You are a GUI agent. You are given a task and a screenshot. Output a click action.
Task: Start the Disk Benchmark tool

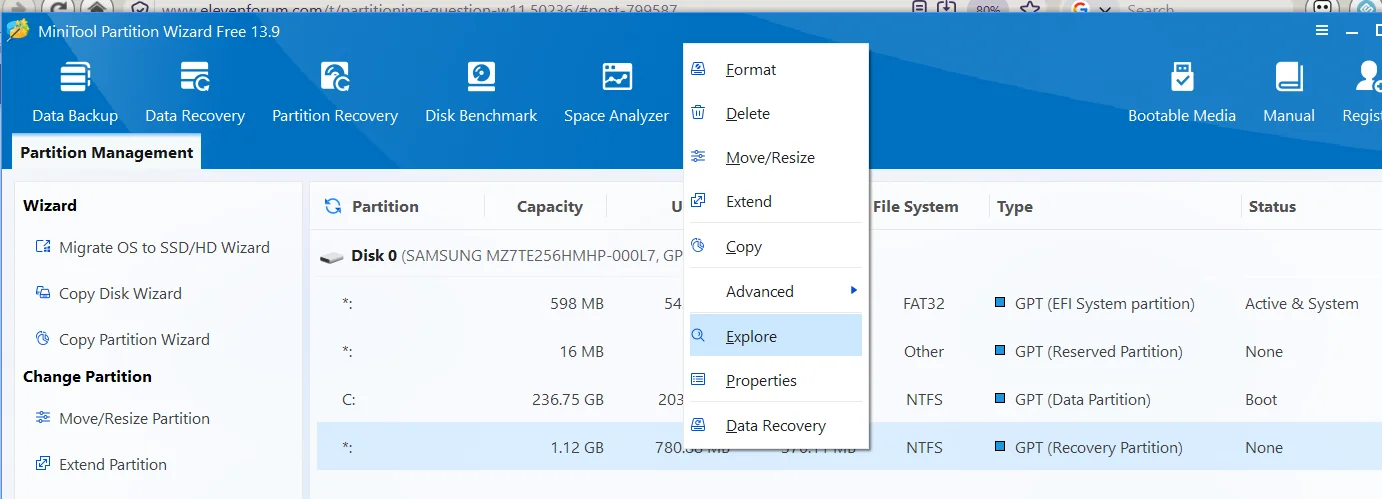click(481, 92)
